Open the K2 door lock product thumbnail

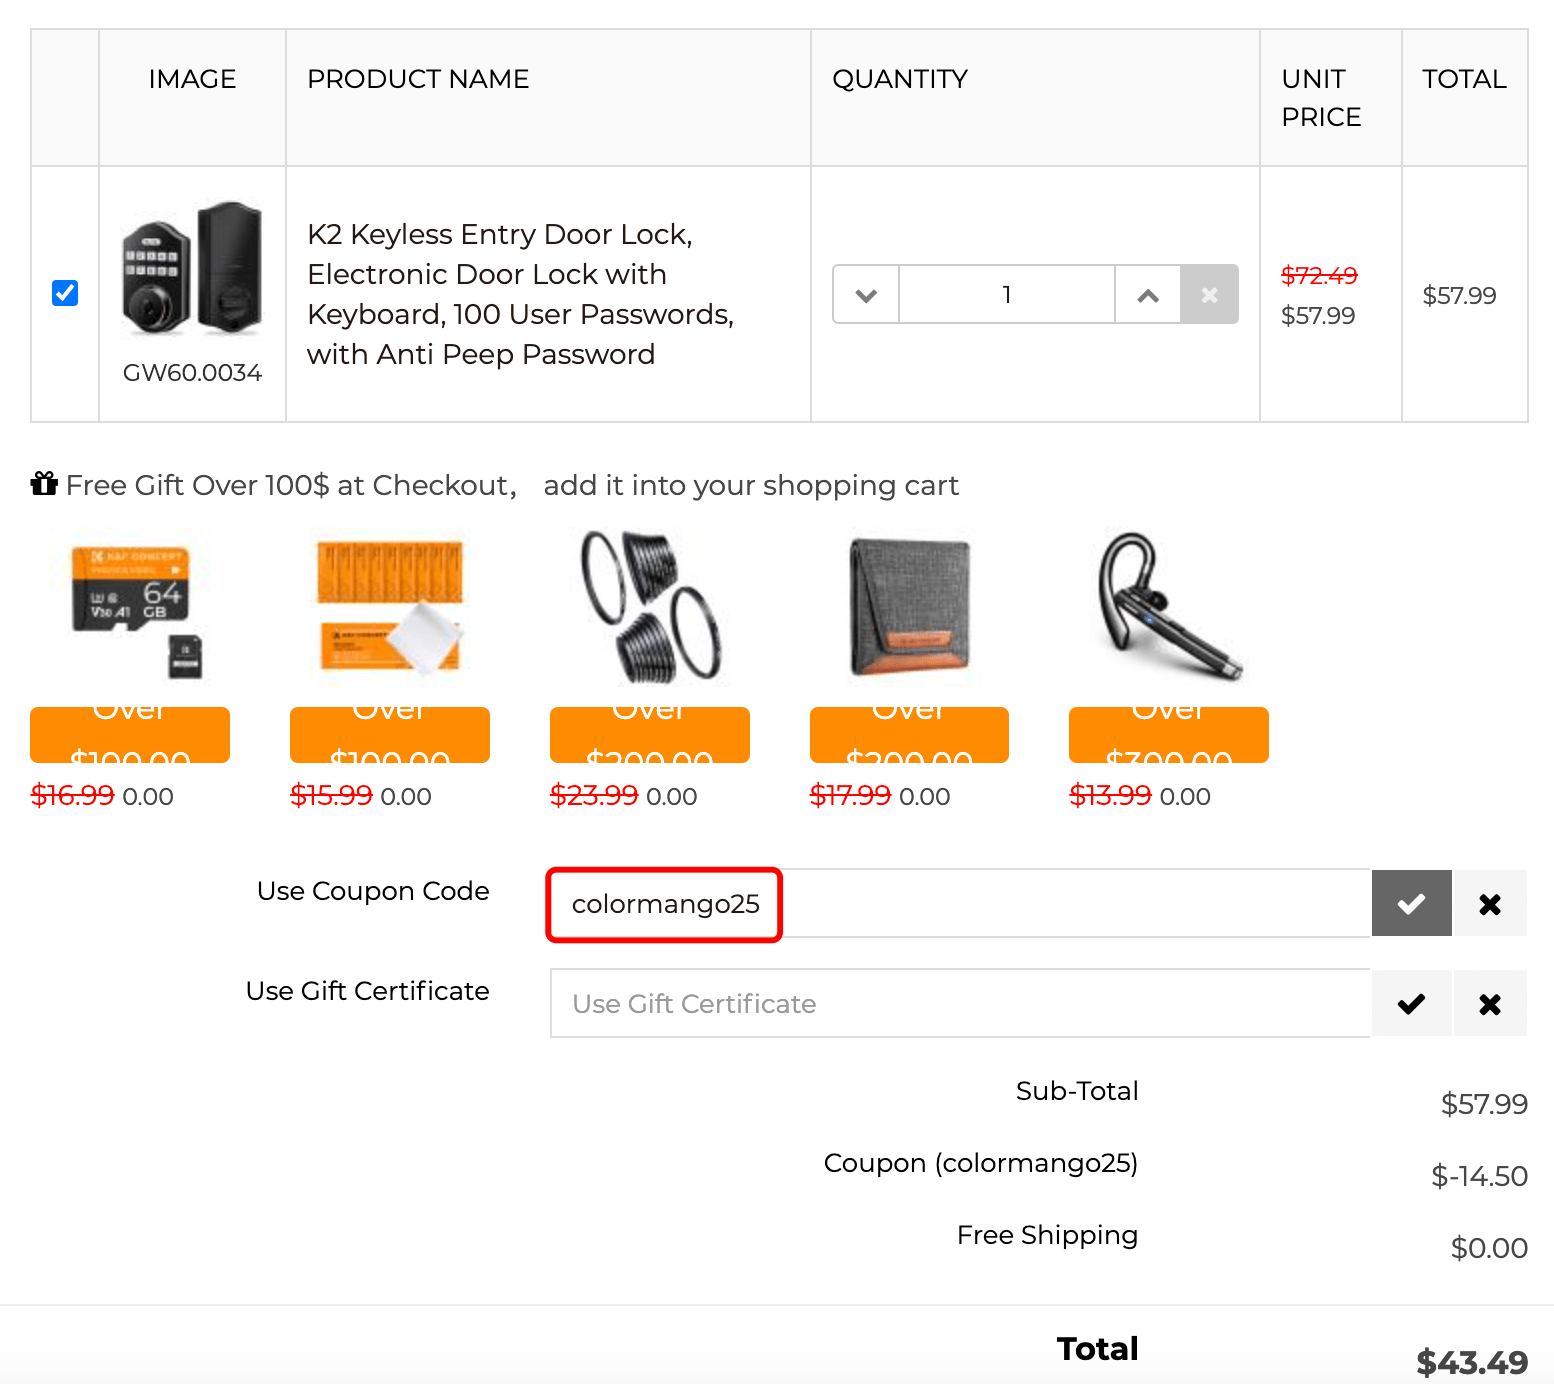192,270
